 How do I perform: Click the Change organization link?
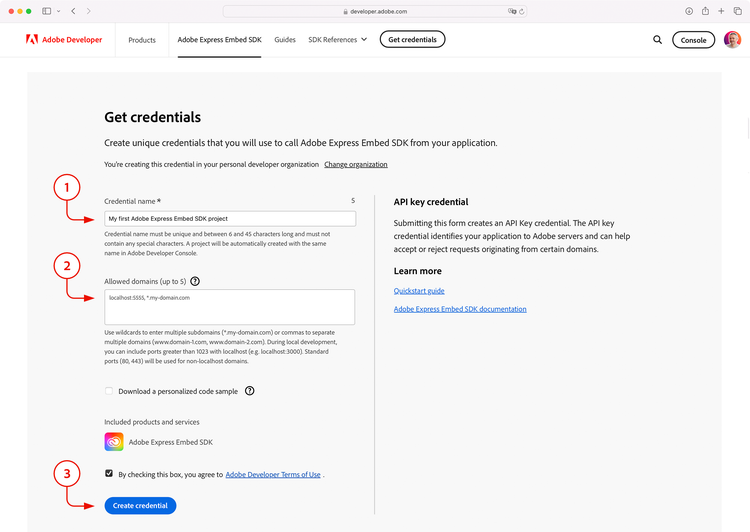pyautogui.click(x=355, y=164)
